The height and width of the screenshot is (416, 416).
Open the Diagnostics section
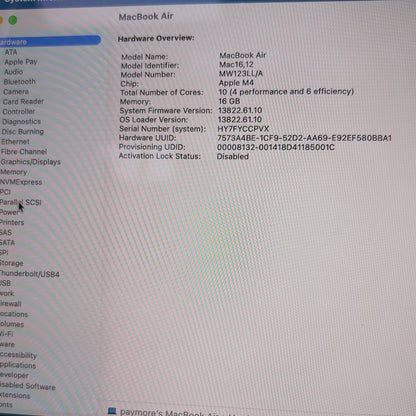(x=21, y=122)
